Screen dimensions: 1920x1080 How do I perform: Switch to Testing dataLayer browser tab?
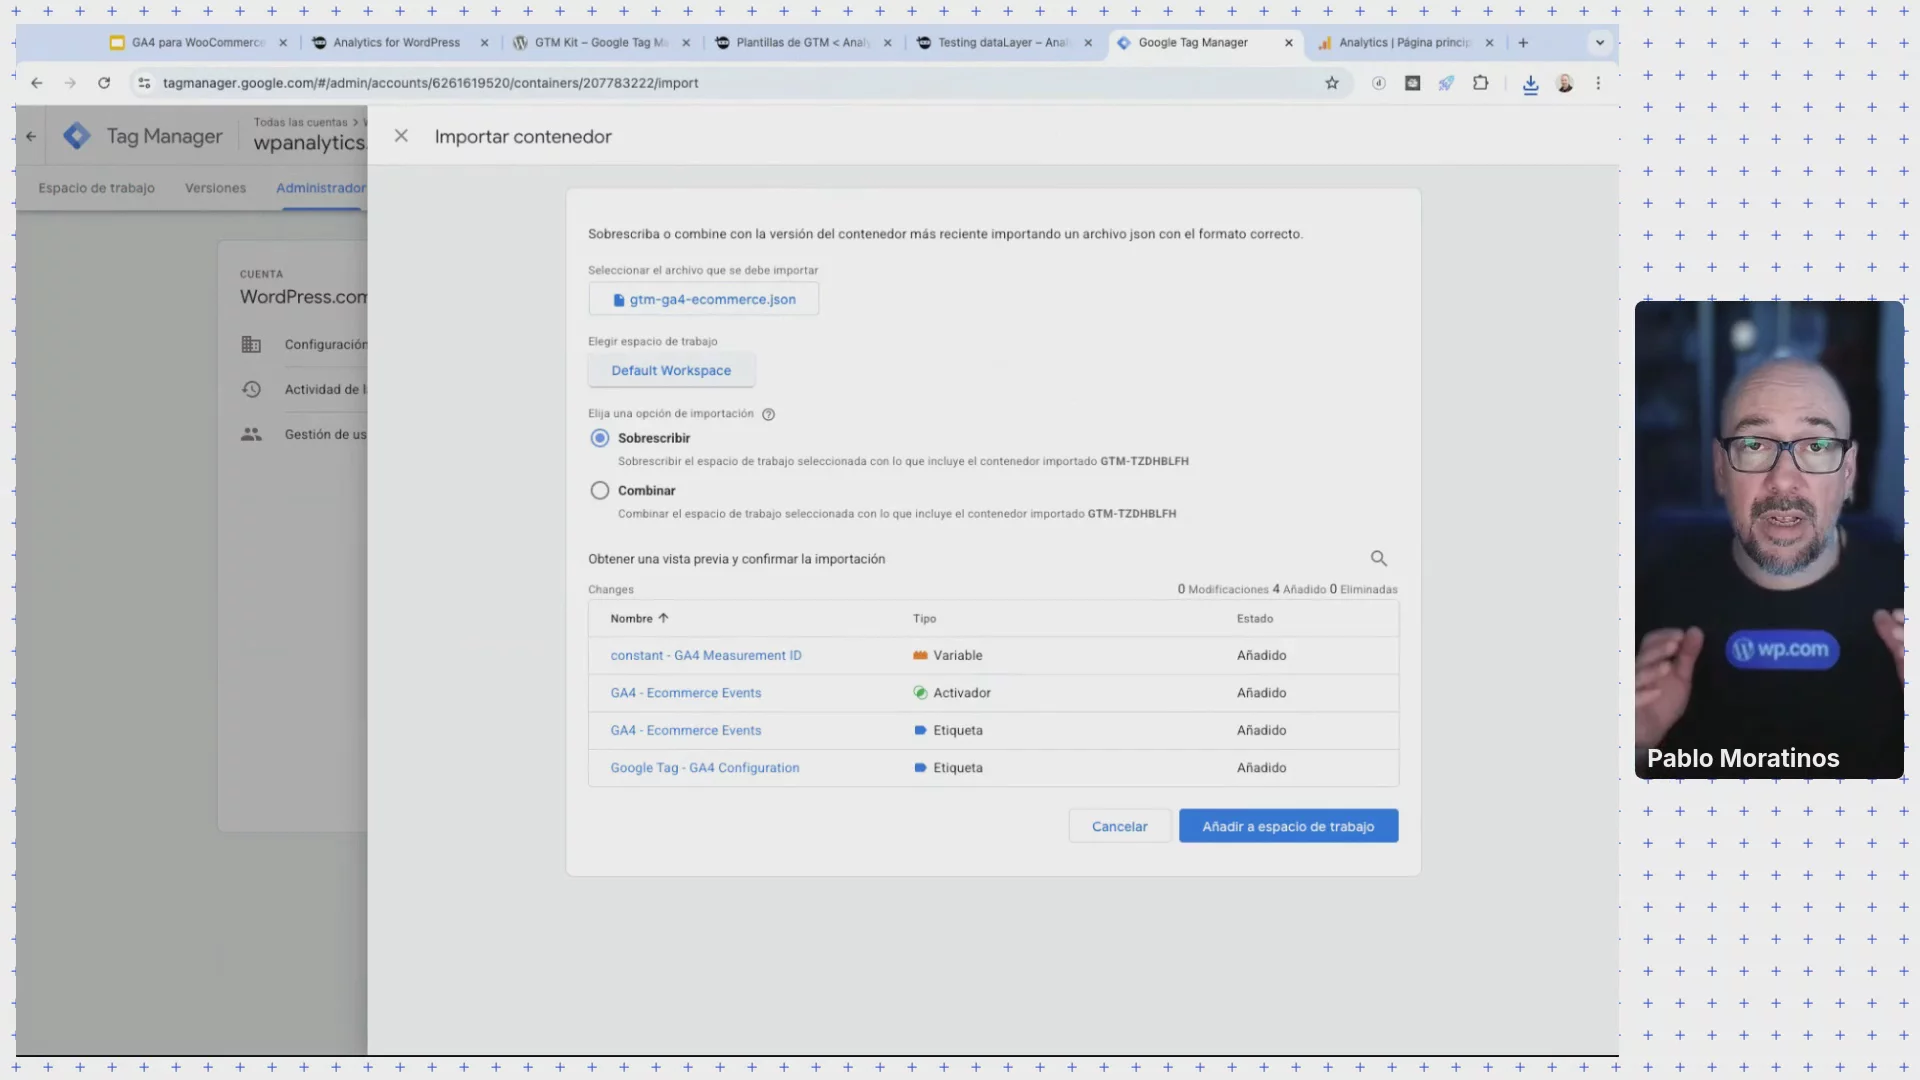coord(1003,43)
